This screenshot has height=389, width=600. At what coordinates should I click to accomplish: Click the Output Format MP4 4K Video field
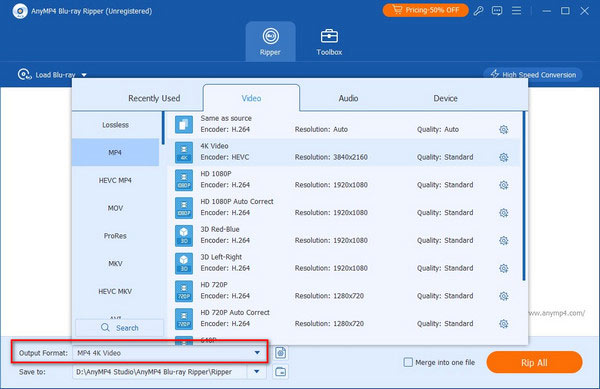[x=170, y=353]
